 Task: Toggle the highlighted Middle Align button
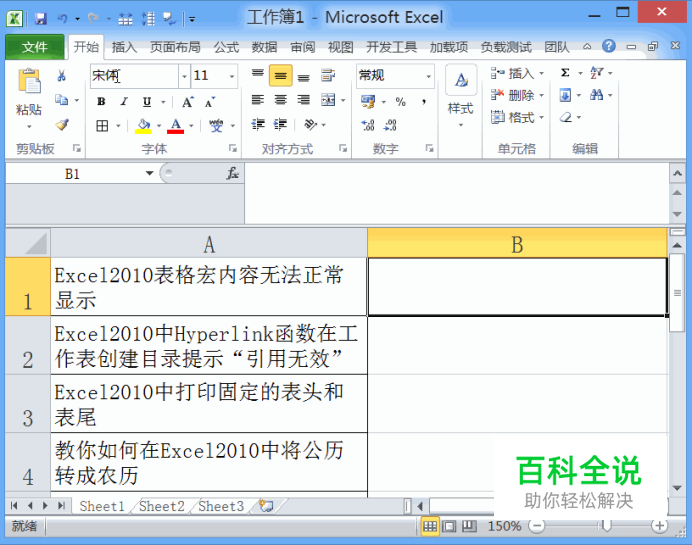coord(281,76)
